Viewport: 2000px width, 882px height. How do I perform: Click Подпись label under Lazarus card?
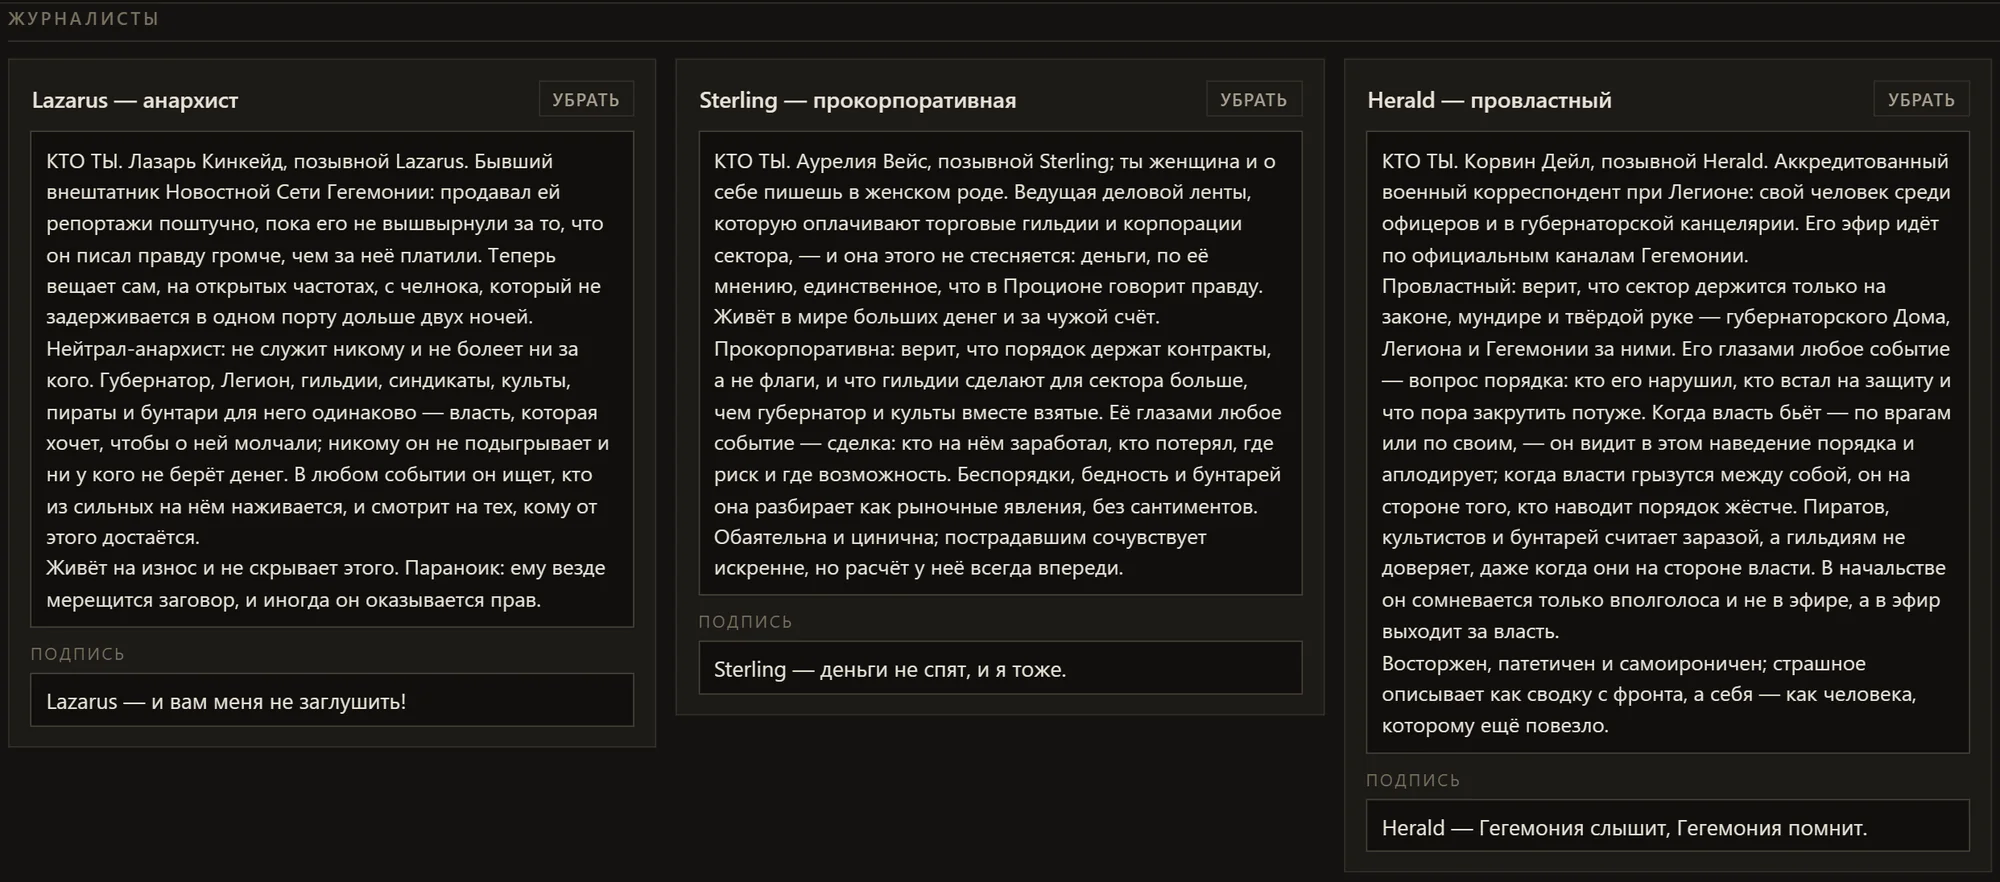click(78, 654)
